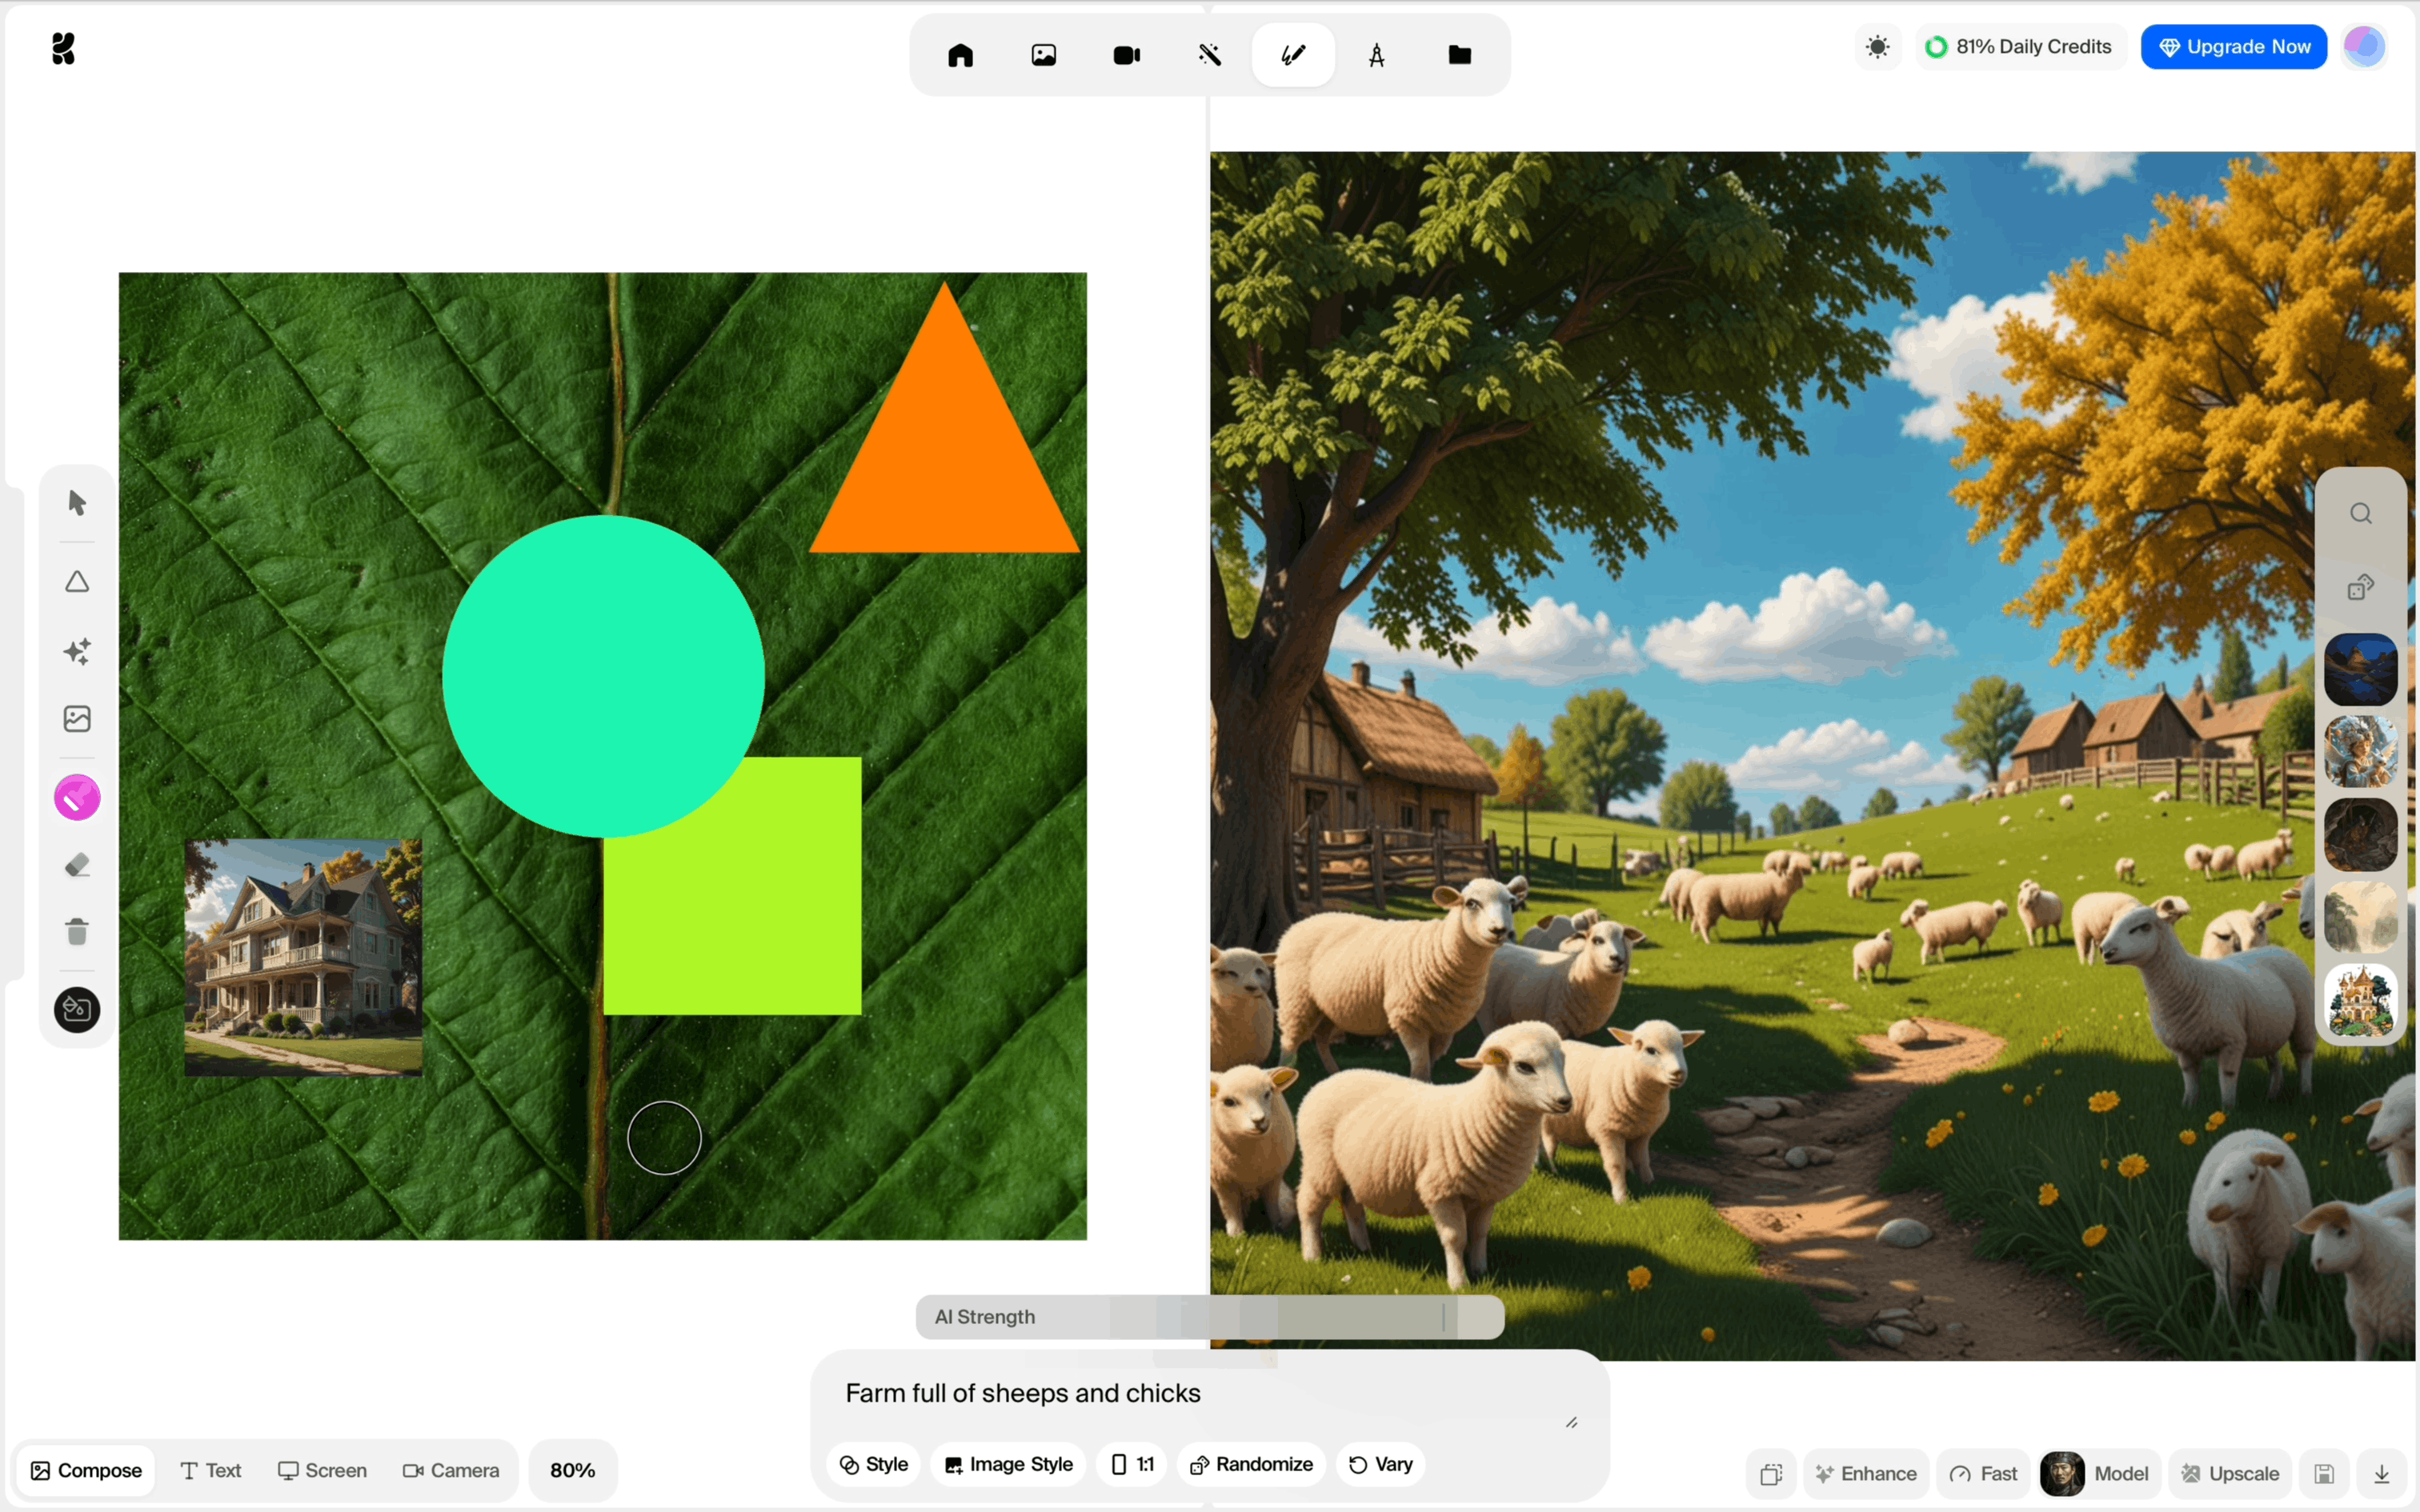Adjust the AI Strength slider
The width and height of the screenshot is (2420, 1512).
click(x=1442, y=1317)
